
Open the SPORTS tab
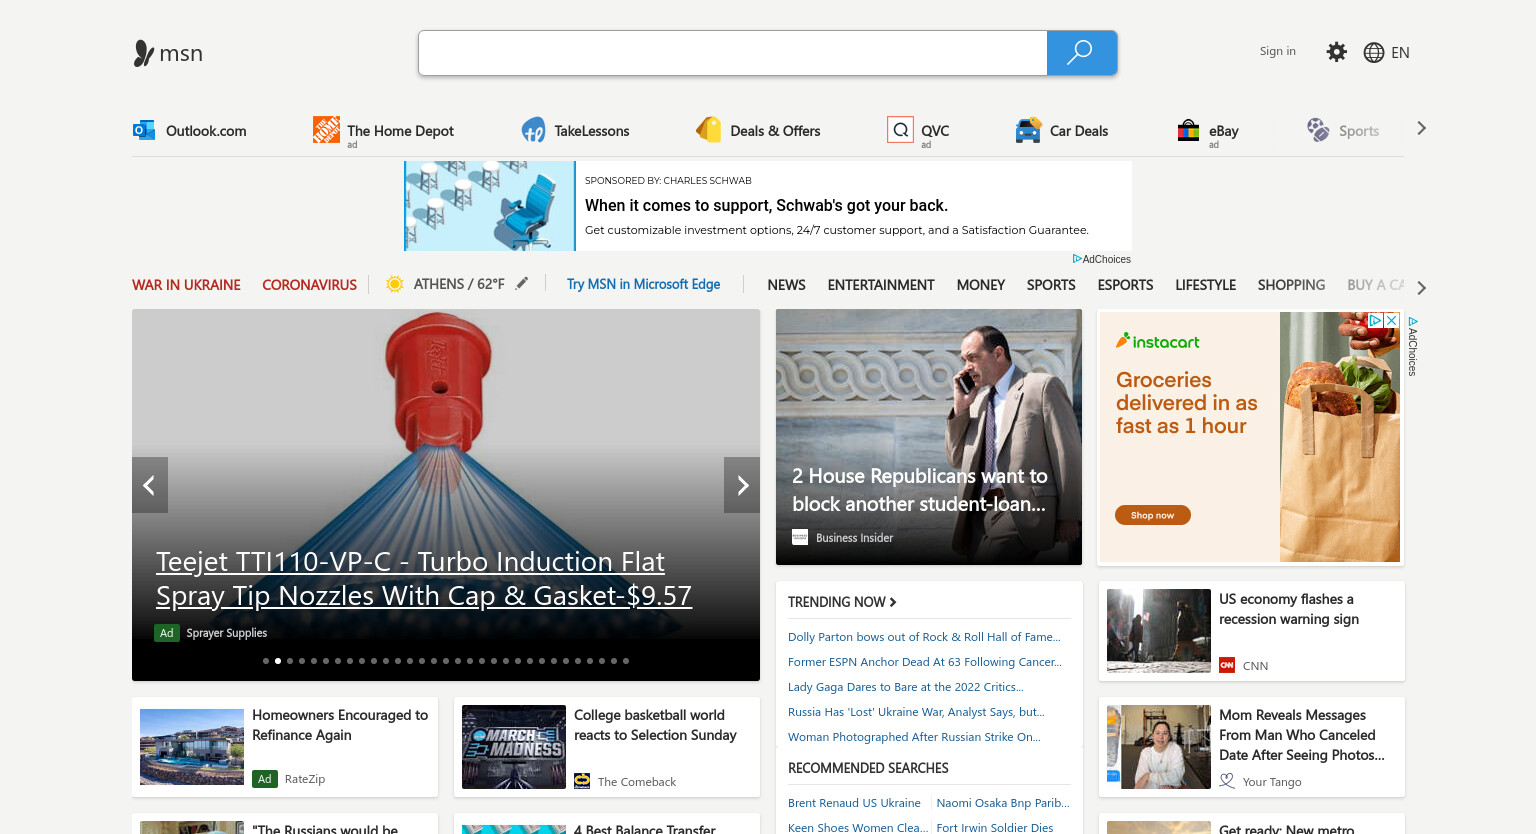tap(1051, 285)
